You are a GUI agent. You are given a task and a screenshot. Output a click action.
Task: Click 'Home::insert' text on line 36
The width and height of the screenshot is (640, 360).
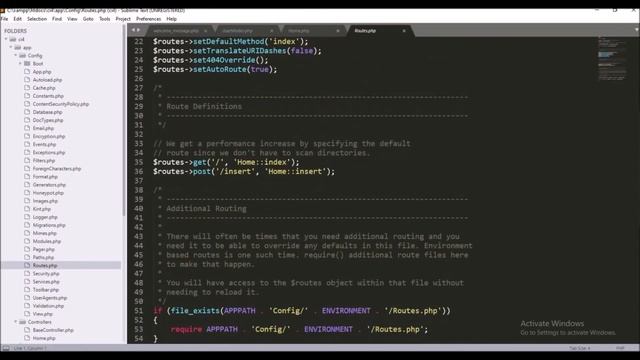(x=296, y=171)
